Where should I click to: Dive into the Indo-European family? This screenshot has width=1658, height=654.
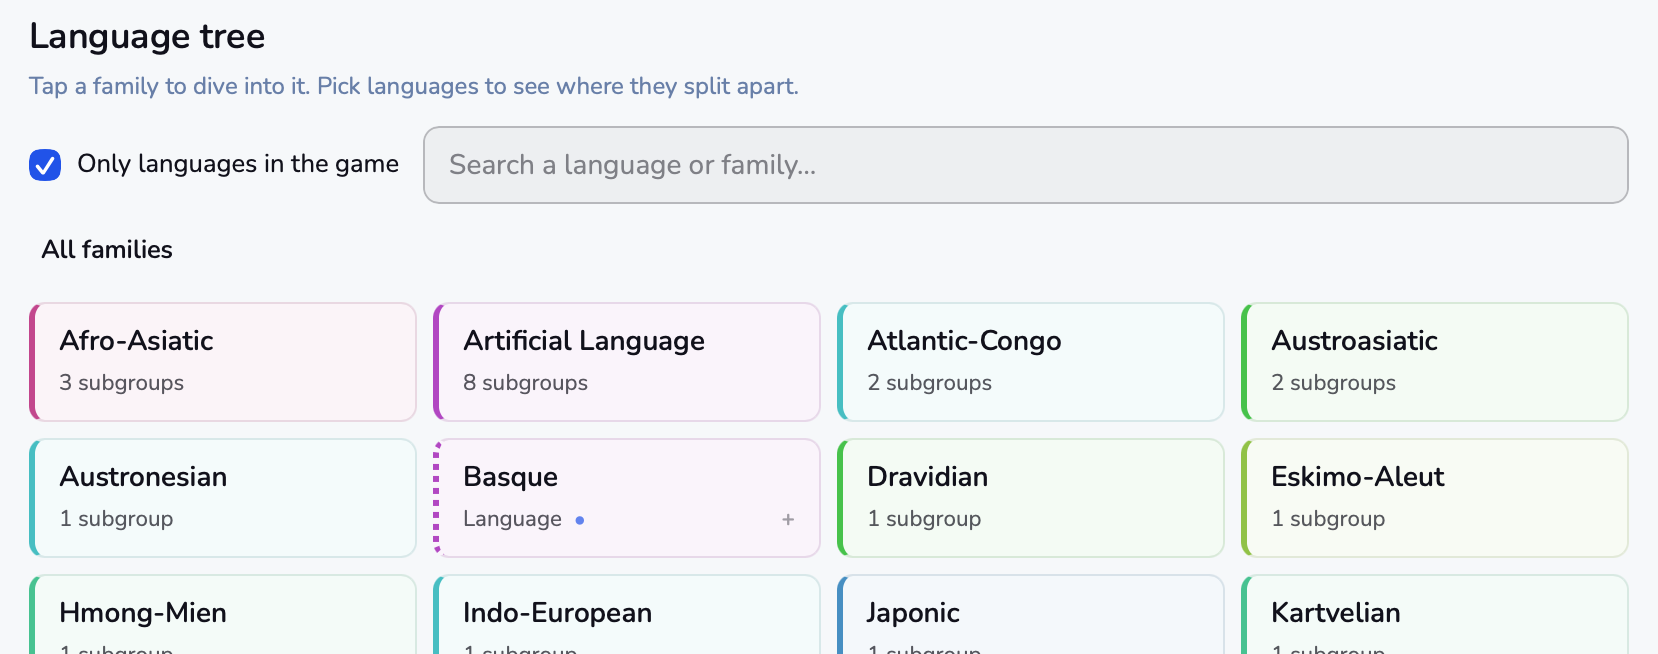627,615
